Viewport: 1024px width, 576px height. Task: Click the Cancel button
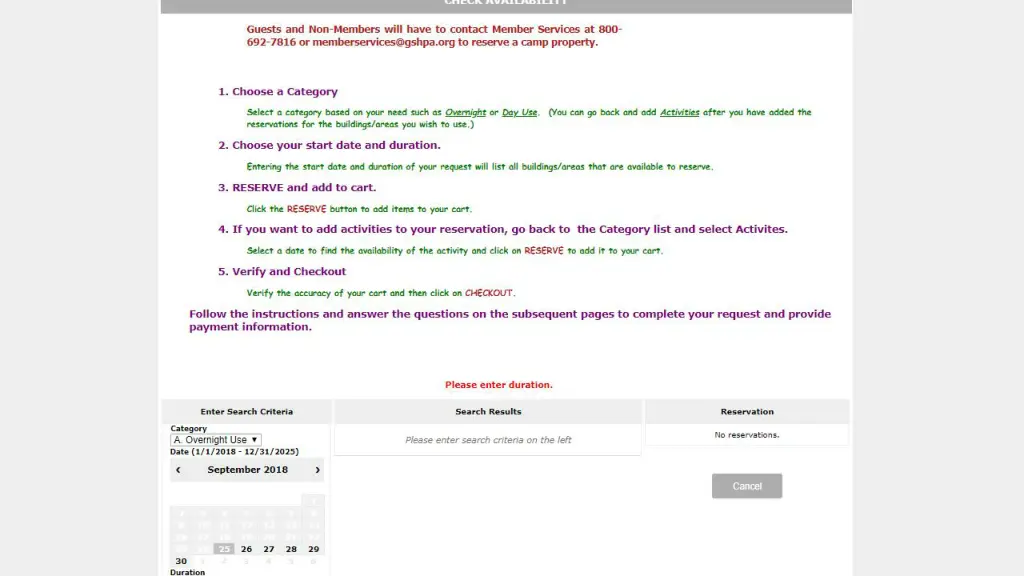tap(746, 486)
